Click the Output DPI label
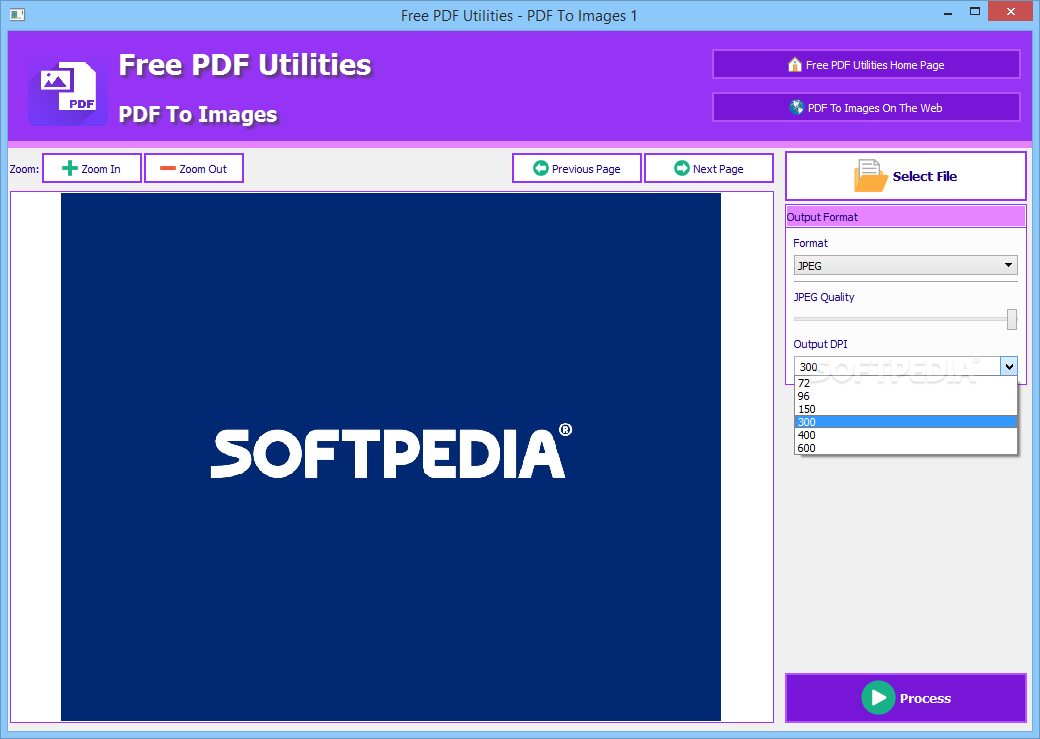The width and height of the screenshot is (1040, 739). coord(820,344)
